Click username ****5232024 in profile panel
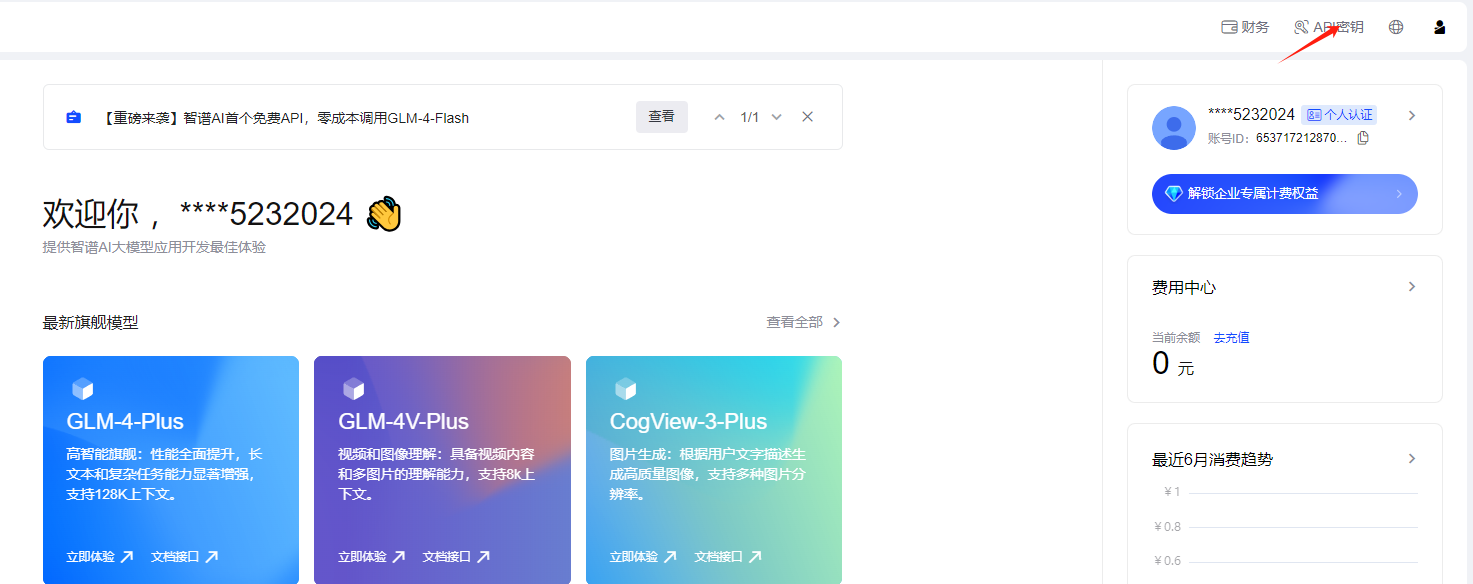Image resolution: width=1473 pixels, height=584 pixels. (1251, 115)
